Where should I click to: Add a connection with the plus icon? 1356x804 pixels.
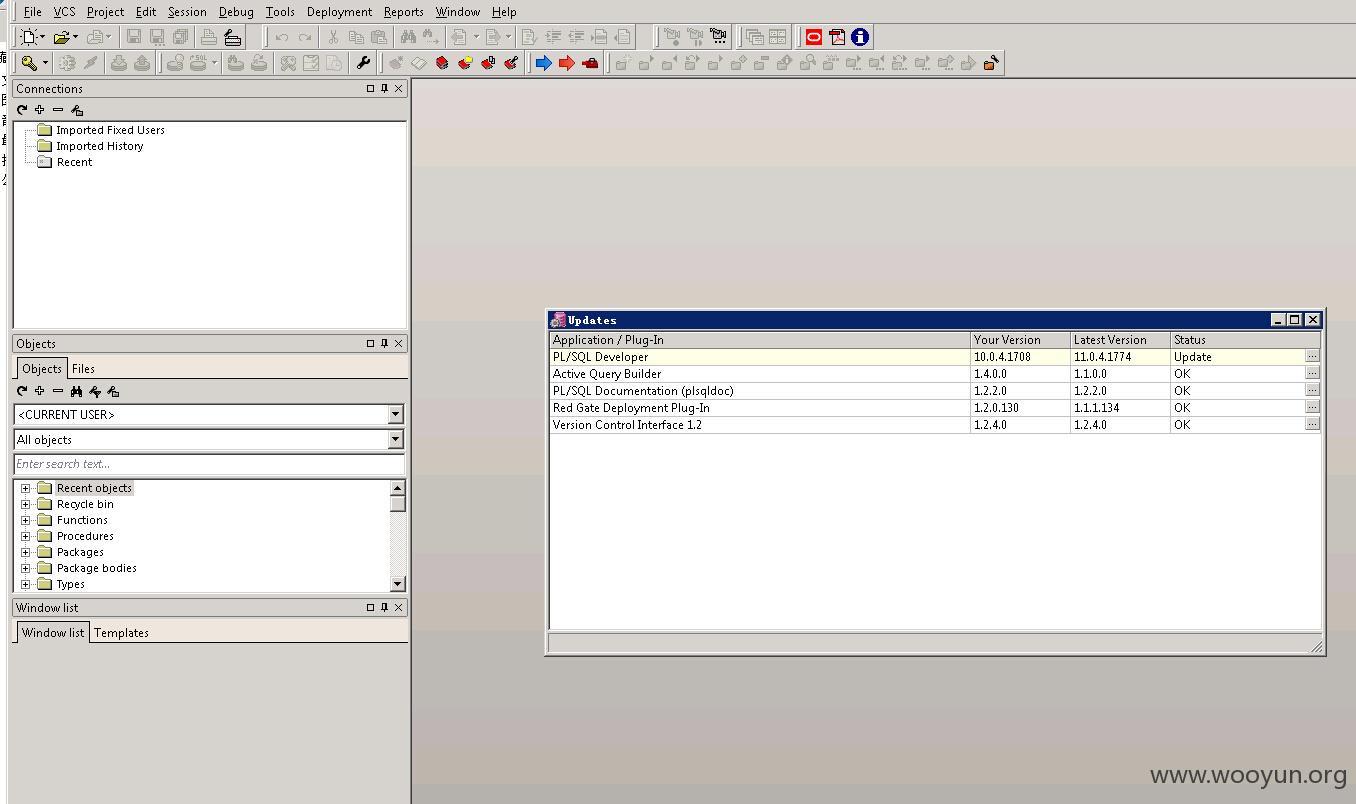coord(39,110)
